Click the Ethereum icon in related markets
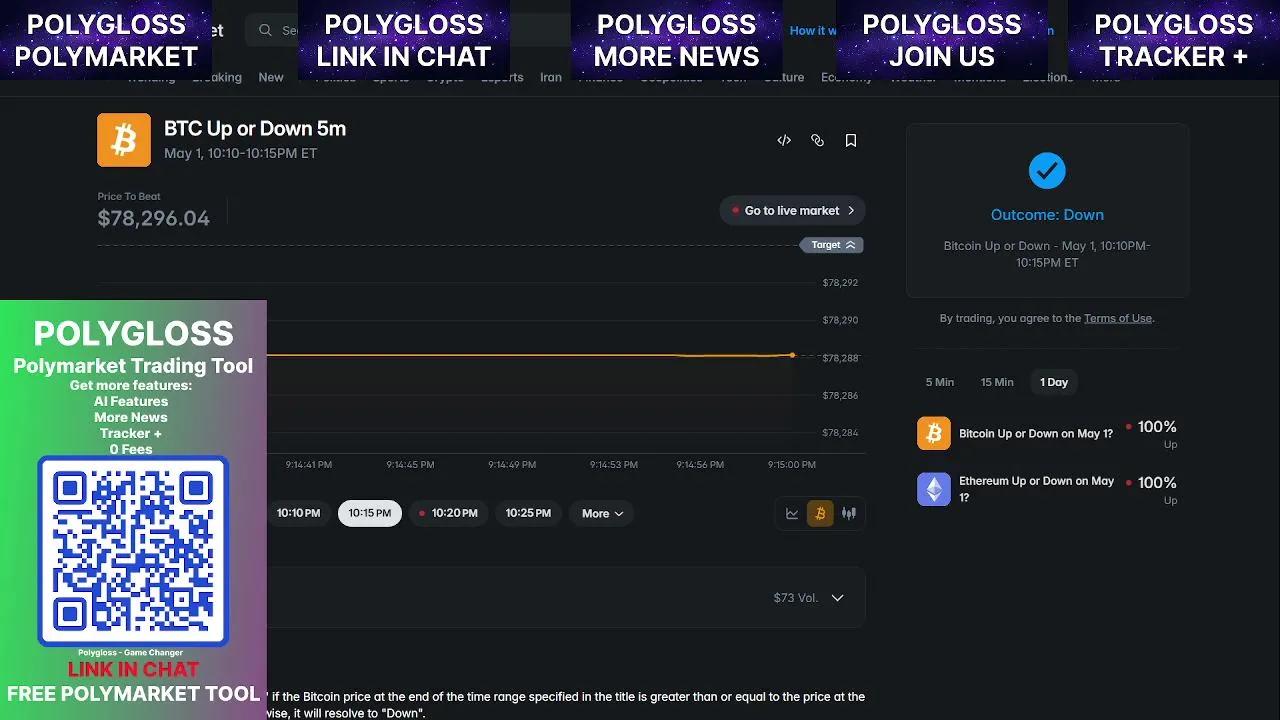Viewport: 1280px width, 720px height. 934,489
